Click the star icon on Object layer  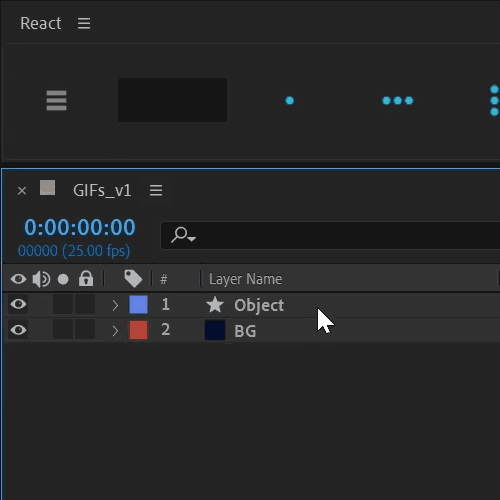(x=215, y=305)
